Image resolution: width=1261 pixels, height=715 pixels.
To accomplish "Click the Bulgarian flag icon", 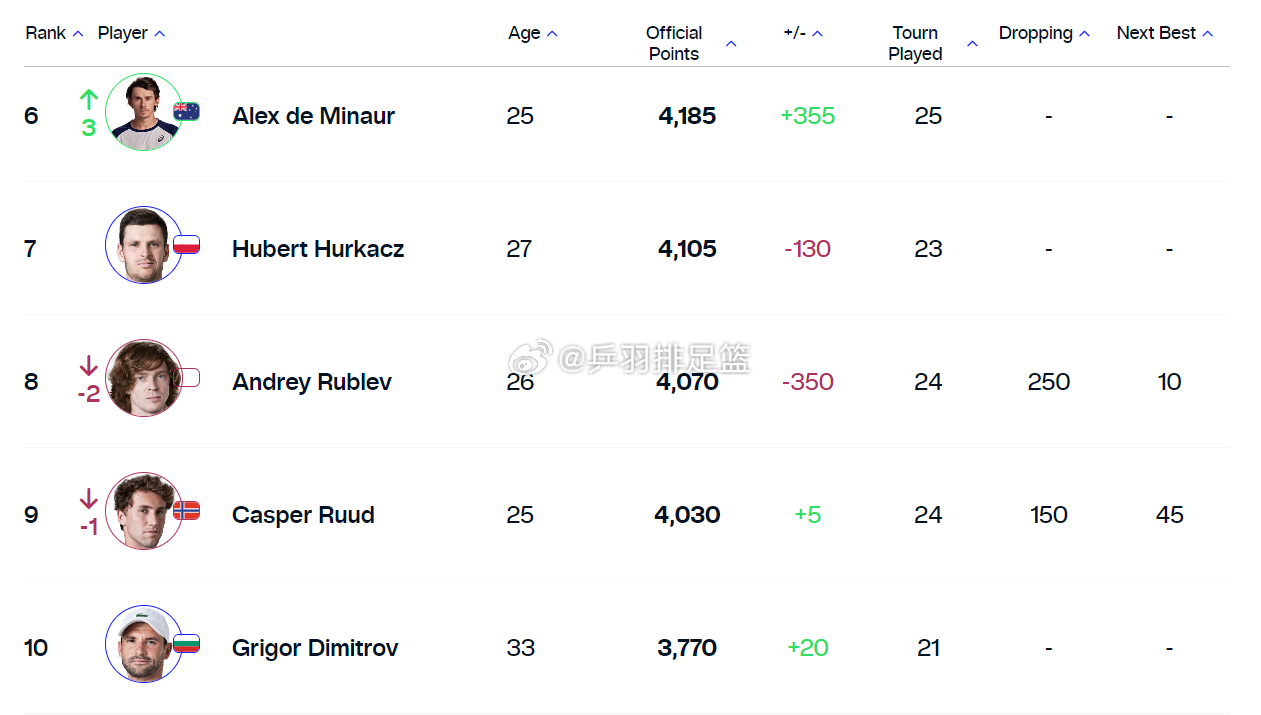I will (187, 643).
